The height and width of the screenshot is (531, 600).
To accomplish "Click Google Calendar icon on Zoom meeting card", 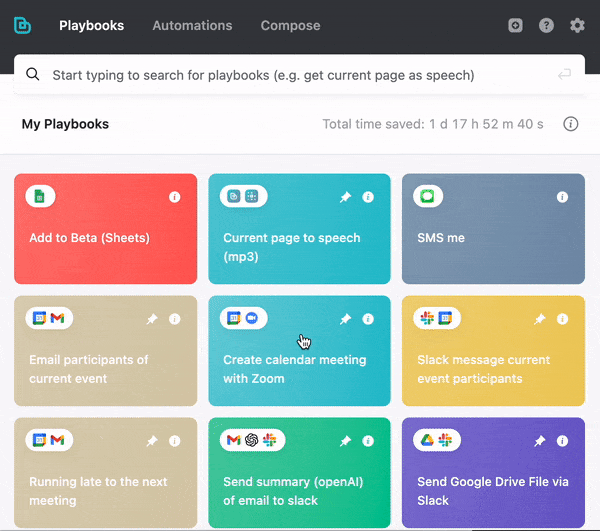I will pyautogui.click(x=234, y=318).
